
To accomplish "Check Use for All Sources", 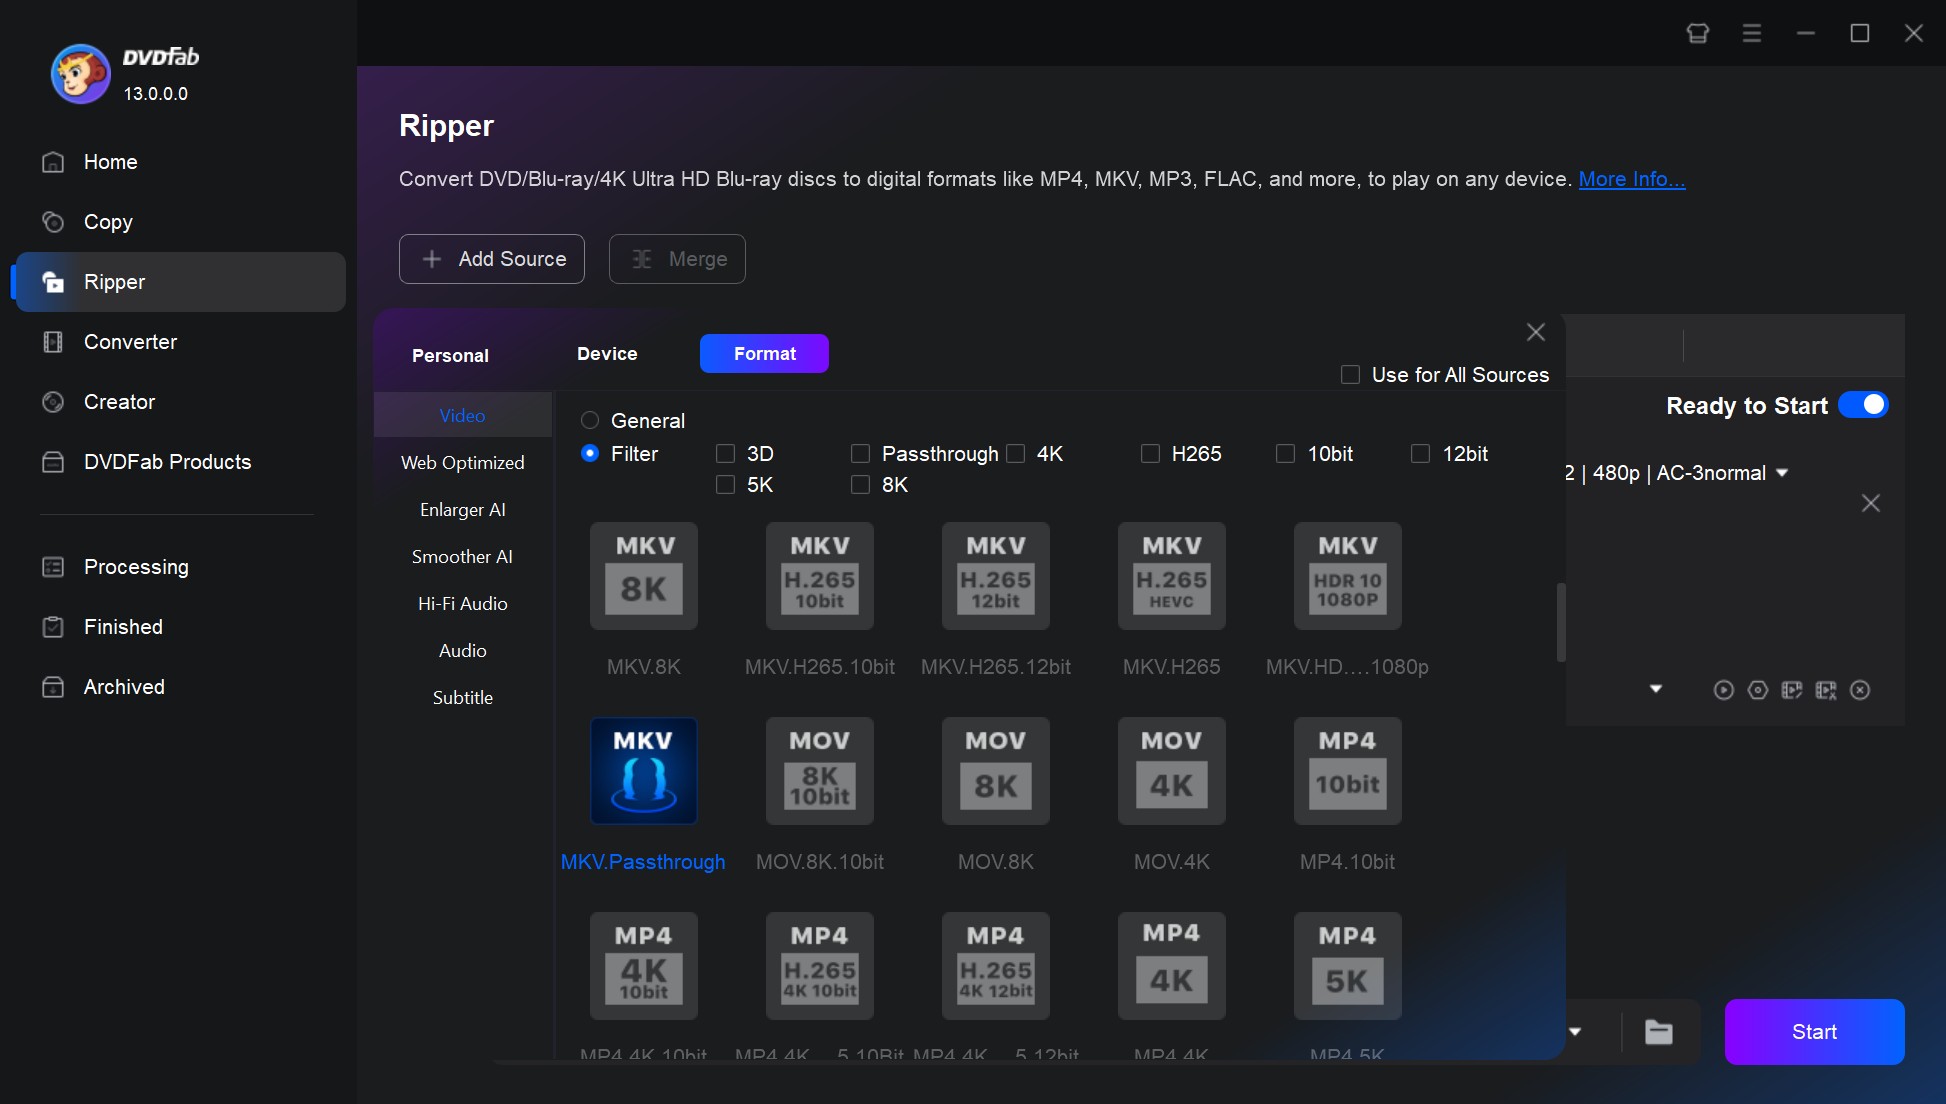I will [1350, 375].
